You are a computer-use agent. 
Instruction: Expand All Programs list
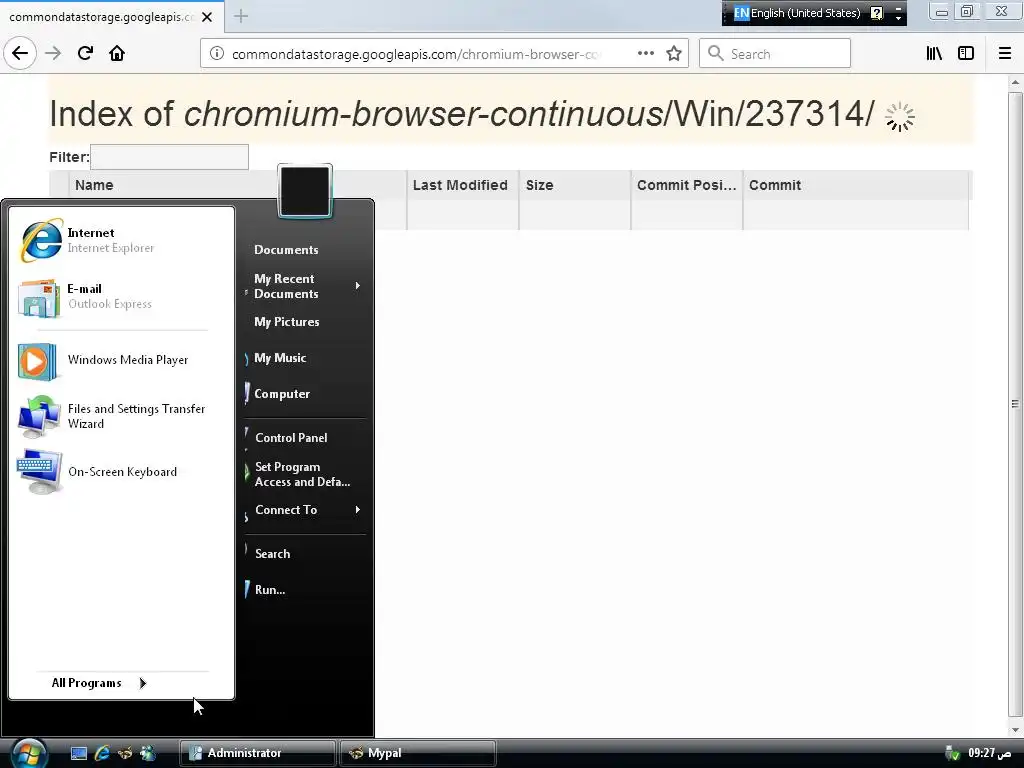pos(98,683)
